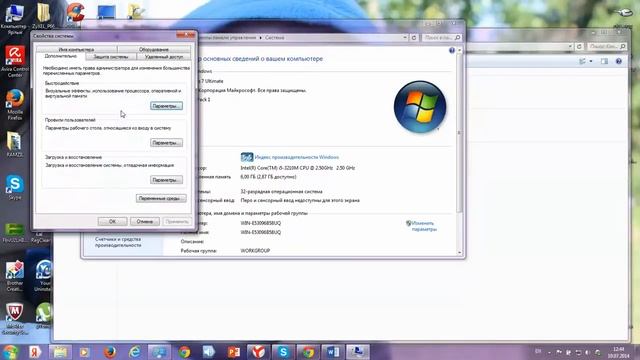Switch to the "Имя компьютера" tab

(76, 49)
